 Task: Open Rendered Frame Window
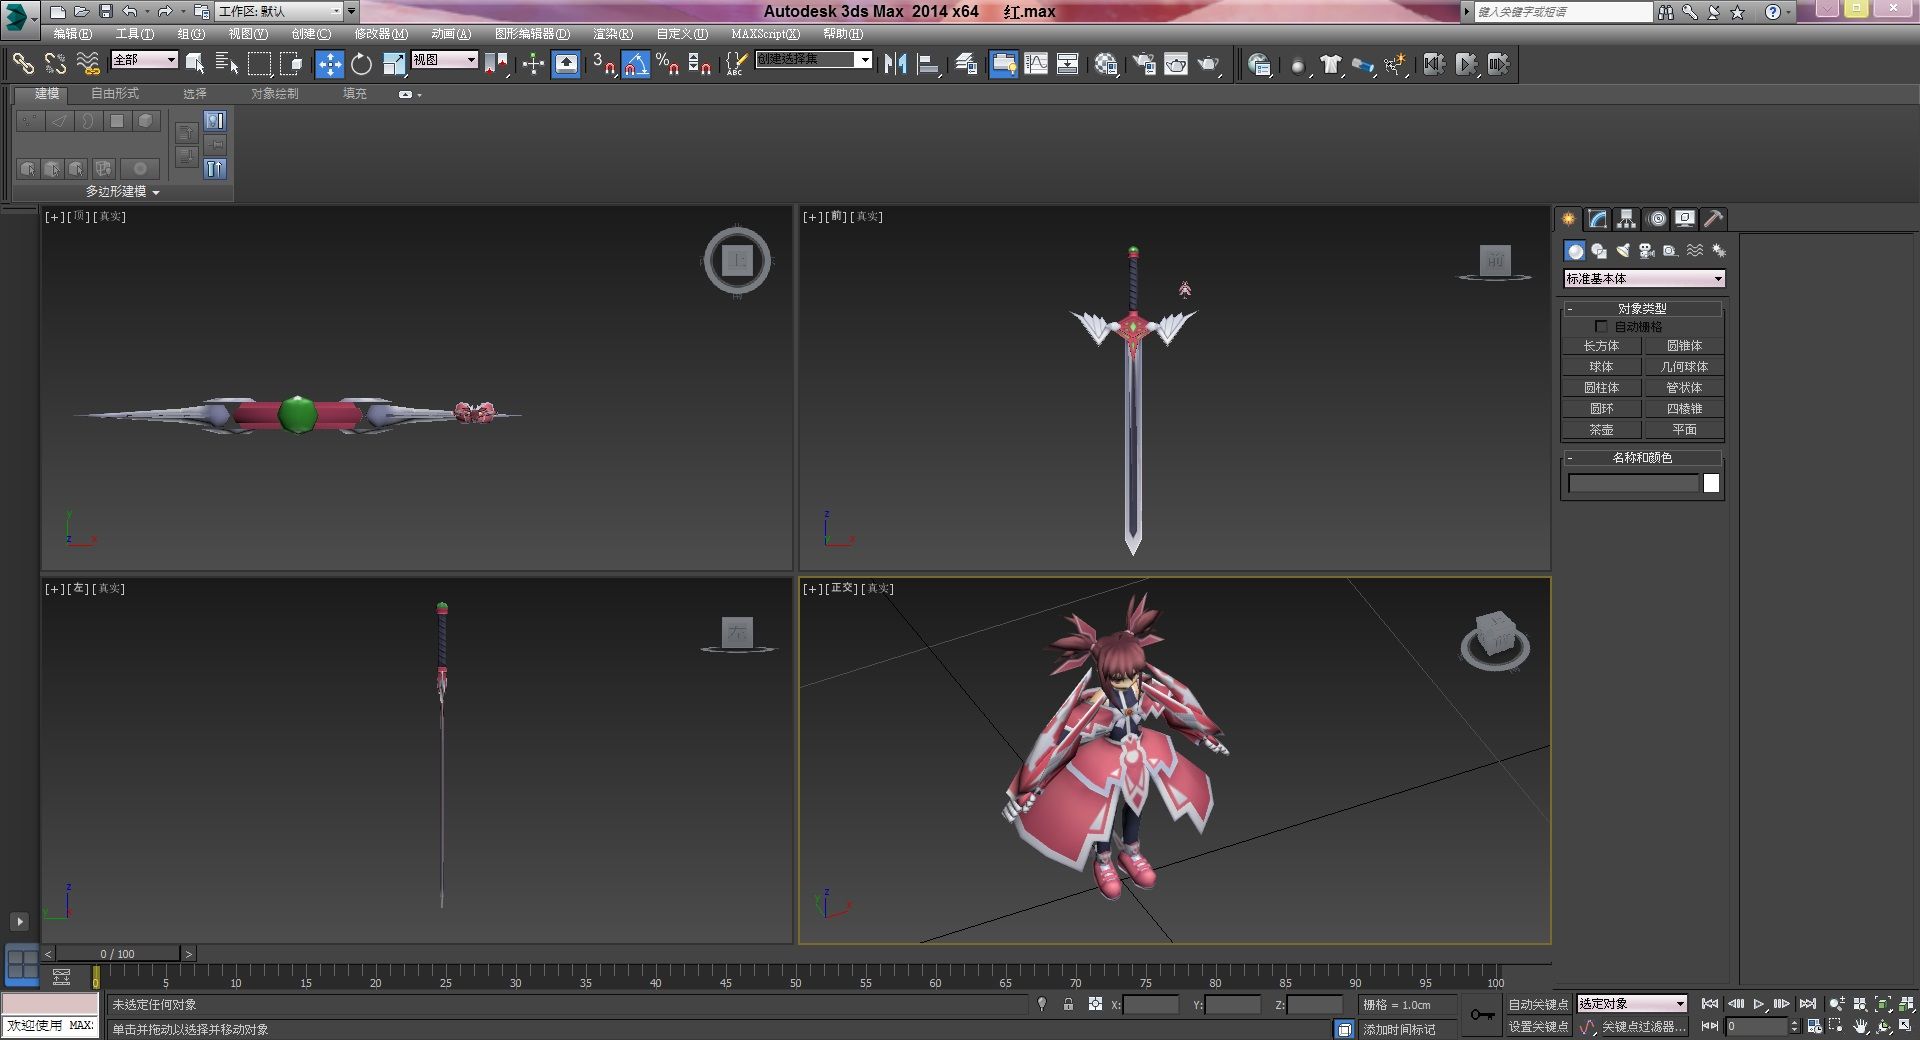point(1176,64)
